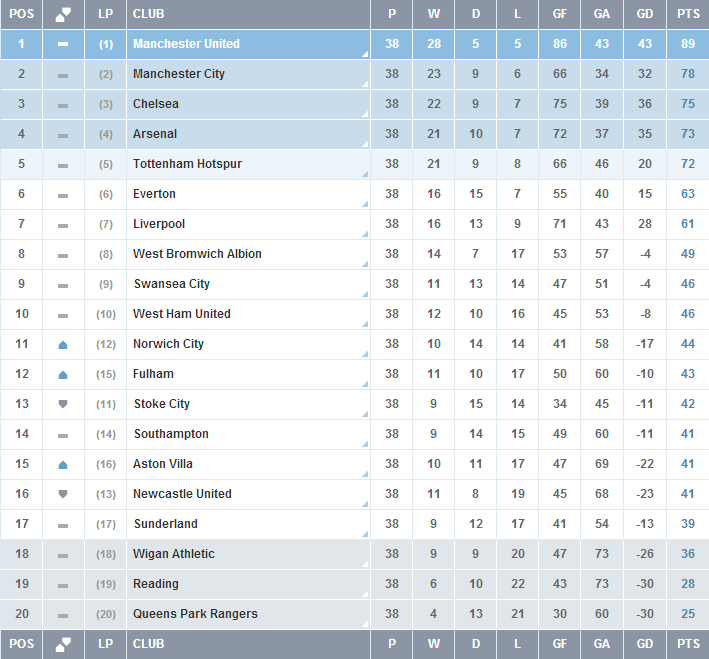Screen dimensions: 709x659
Task: Expand Arsenal row corner triangle
Action: point(365,144)
